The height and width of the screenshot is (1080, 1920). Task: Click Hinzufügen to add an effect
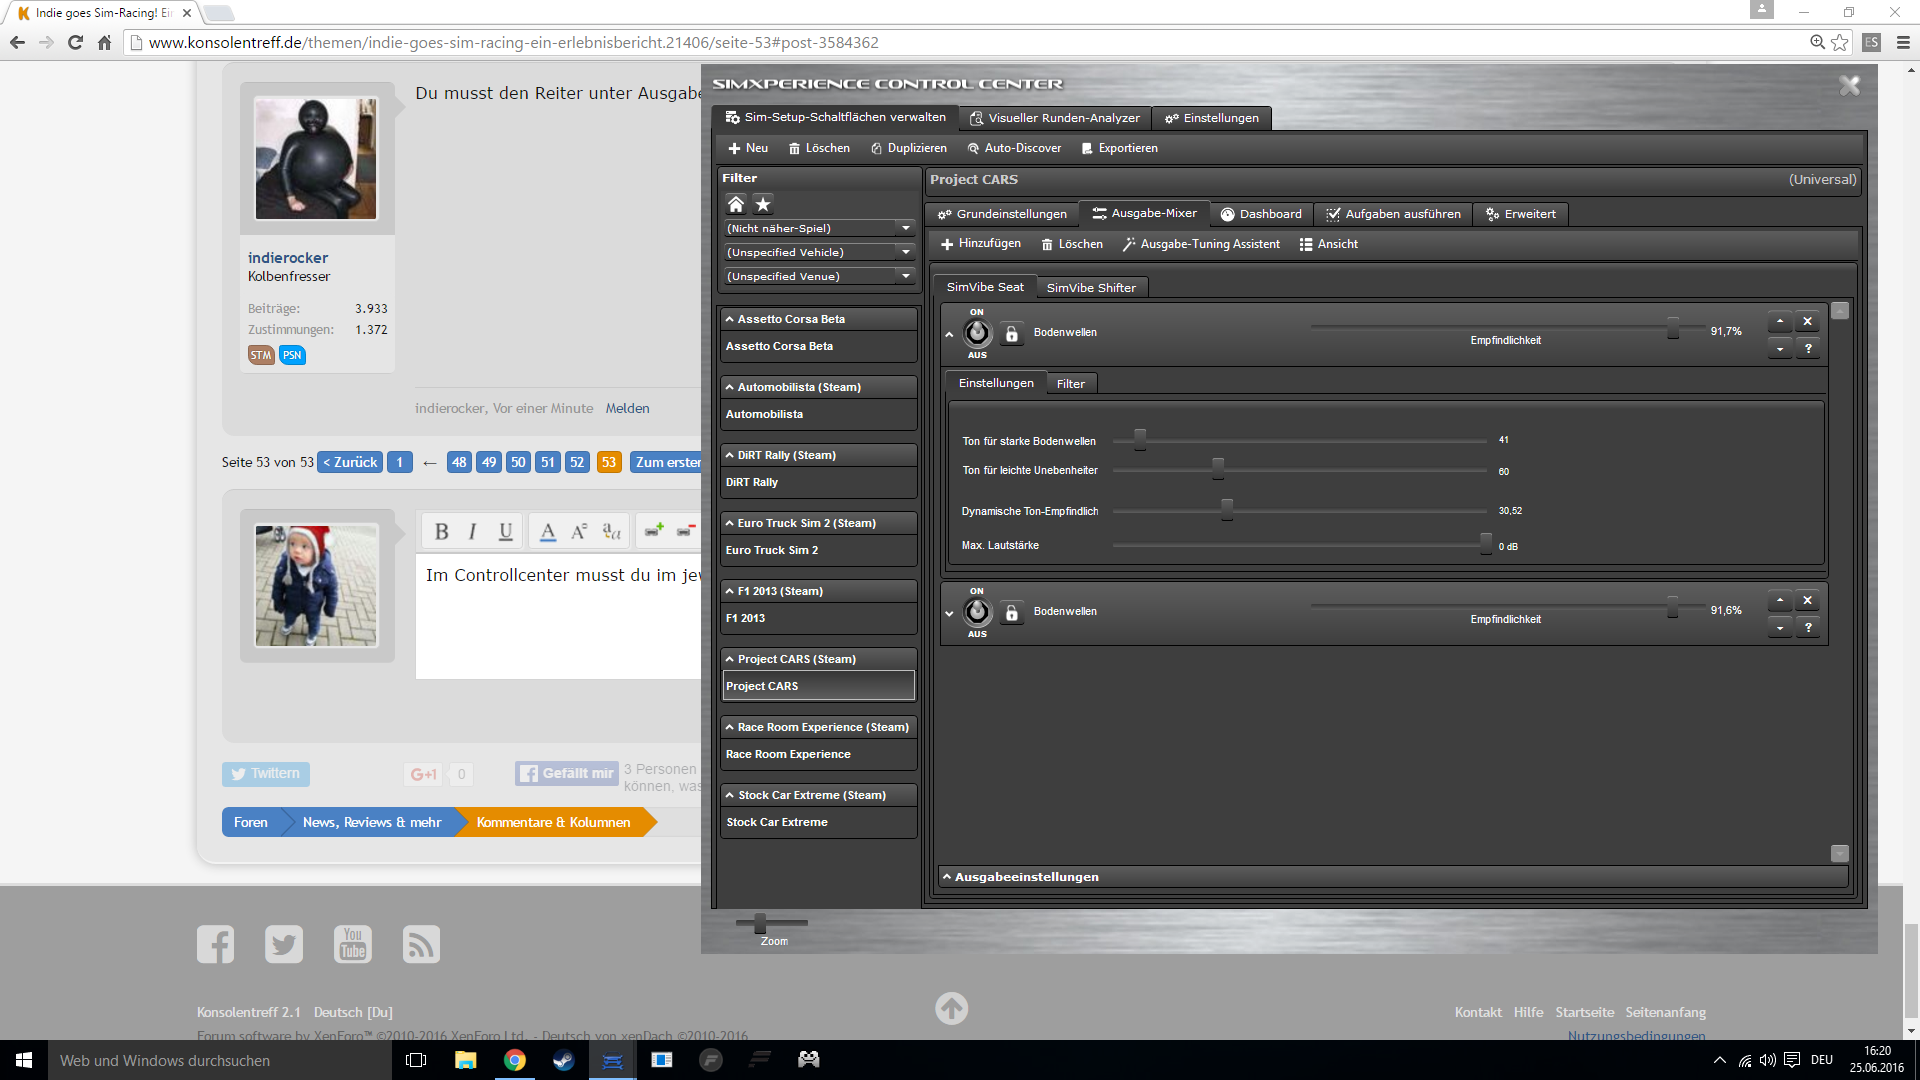981,244
